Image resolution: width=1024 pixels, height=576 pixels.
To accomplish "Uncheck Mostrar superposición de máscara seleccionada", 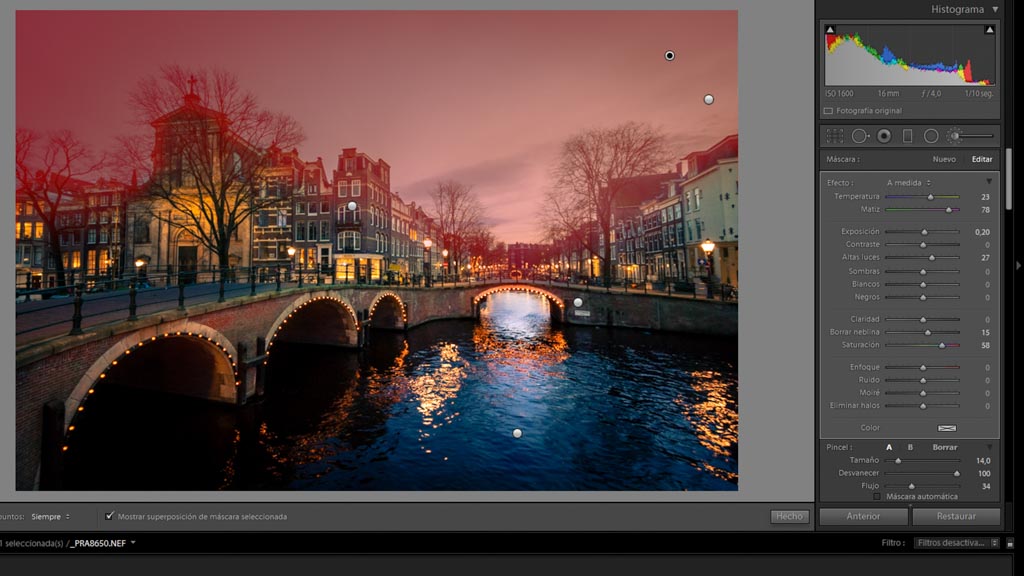I will (x=110, y=516).
